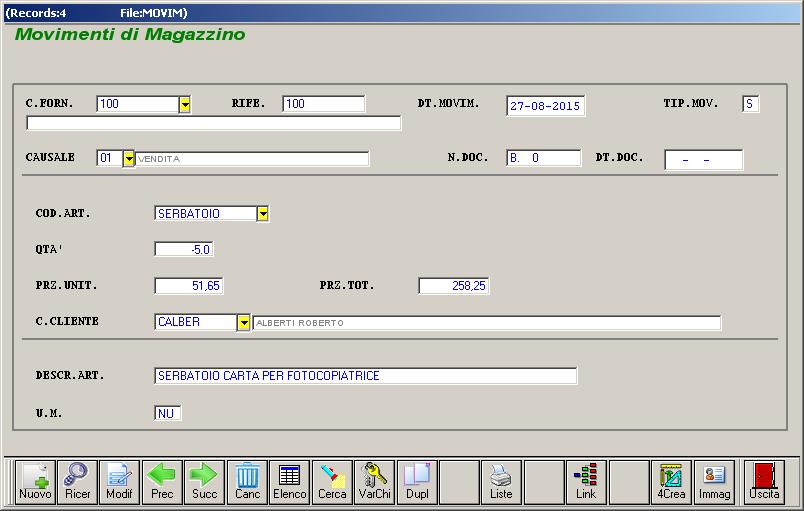Expand the COD.ART. article dropdown arrow
Viewport: 804px width, 511px height.
[263, 214]
